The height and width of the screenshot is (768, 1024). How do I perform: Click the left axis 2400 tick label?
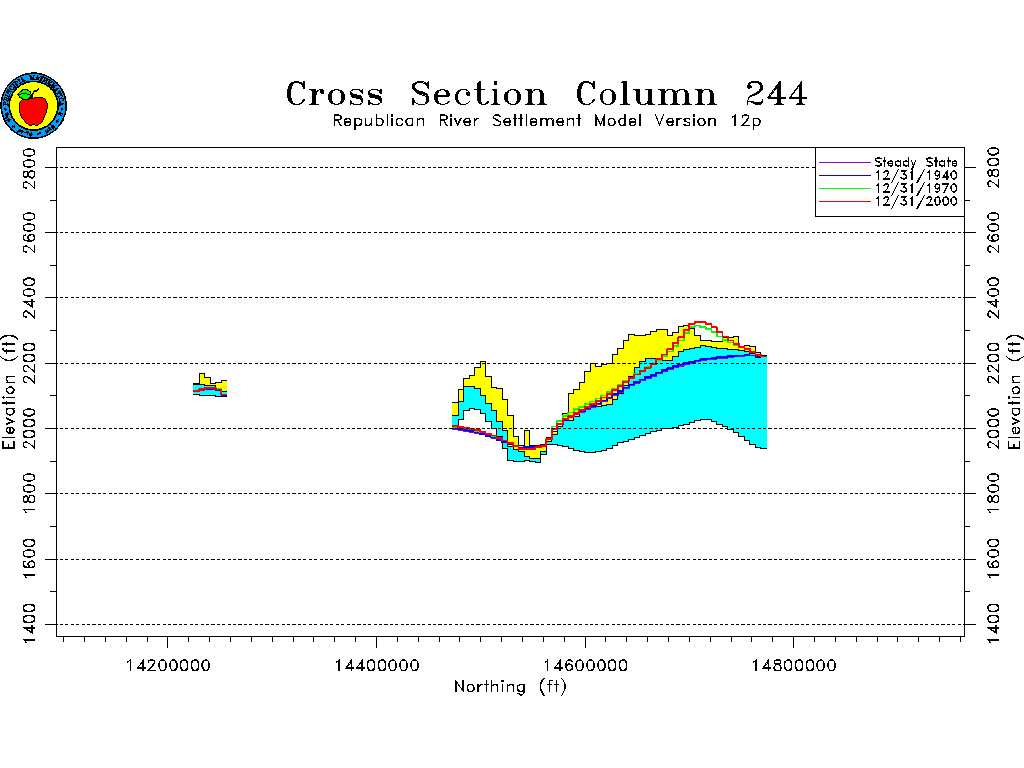tap(29, 298)
